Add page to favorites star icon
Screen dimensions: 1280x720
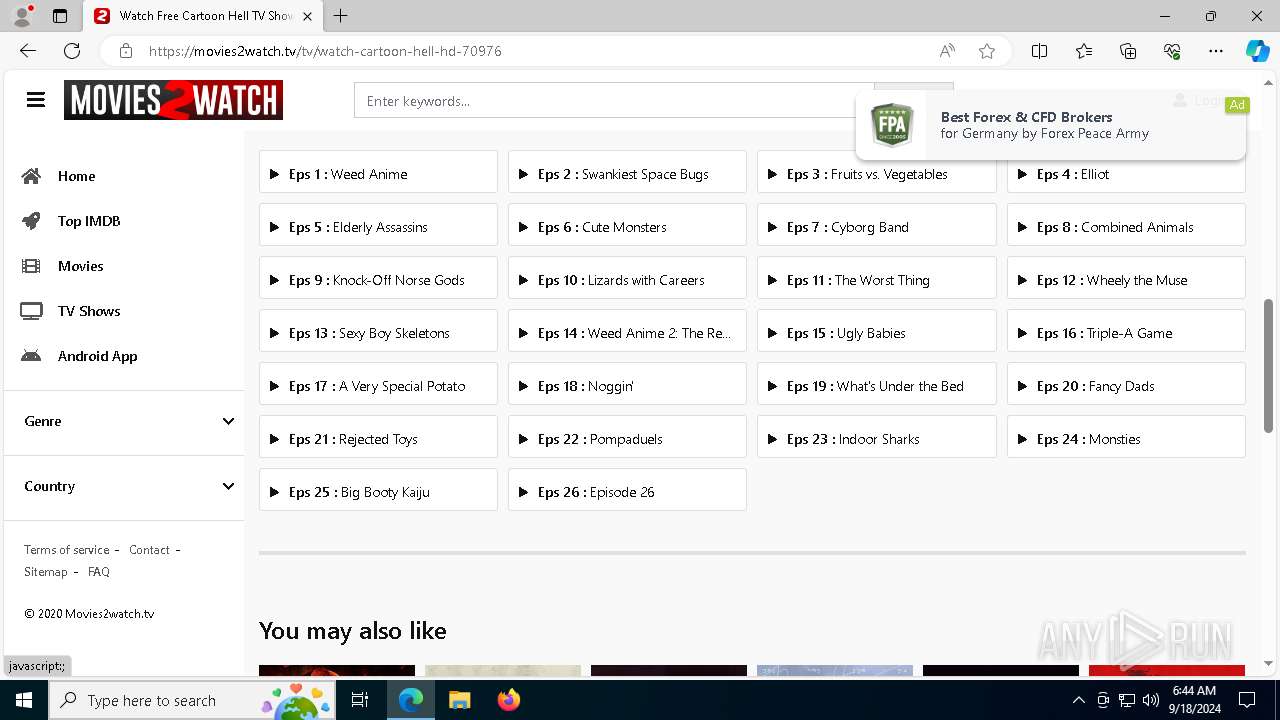point(987,51)
